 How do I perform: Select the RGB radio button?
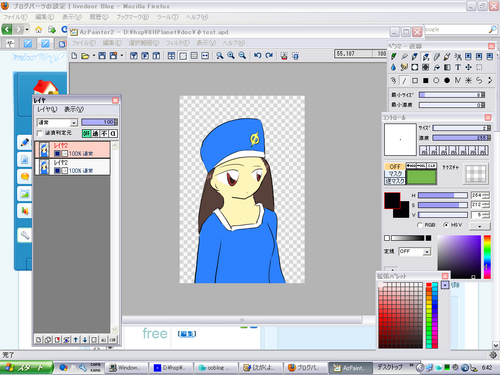pos(420,225)
